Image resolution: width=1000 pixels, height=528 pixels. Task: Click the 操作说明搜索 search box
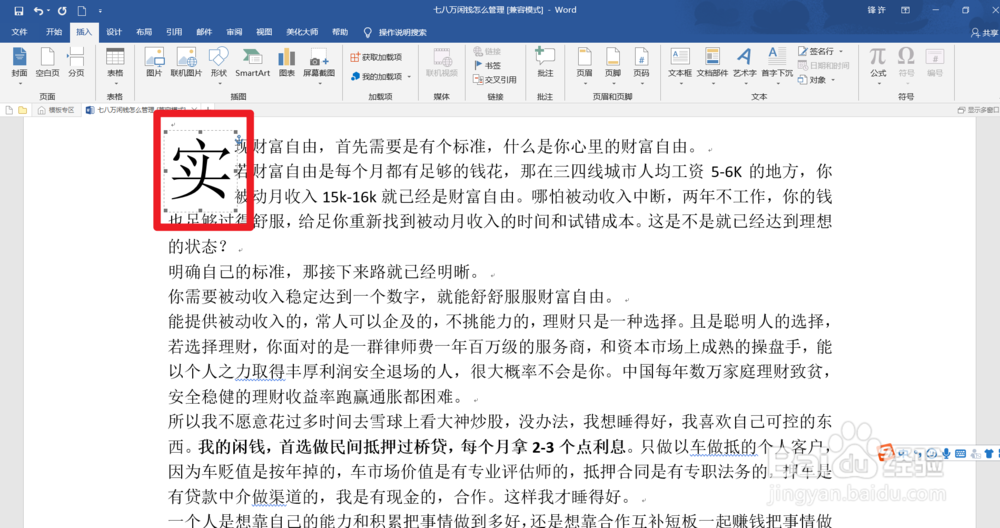coord(395,32)
